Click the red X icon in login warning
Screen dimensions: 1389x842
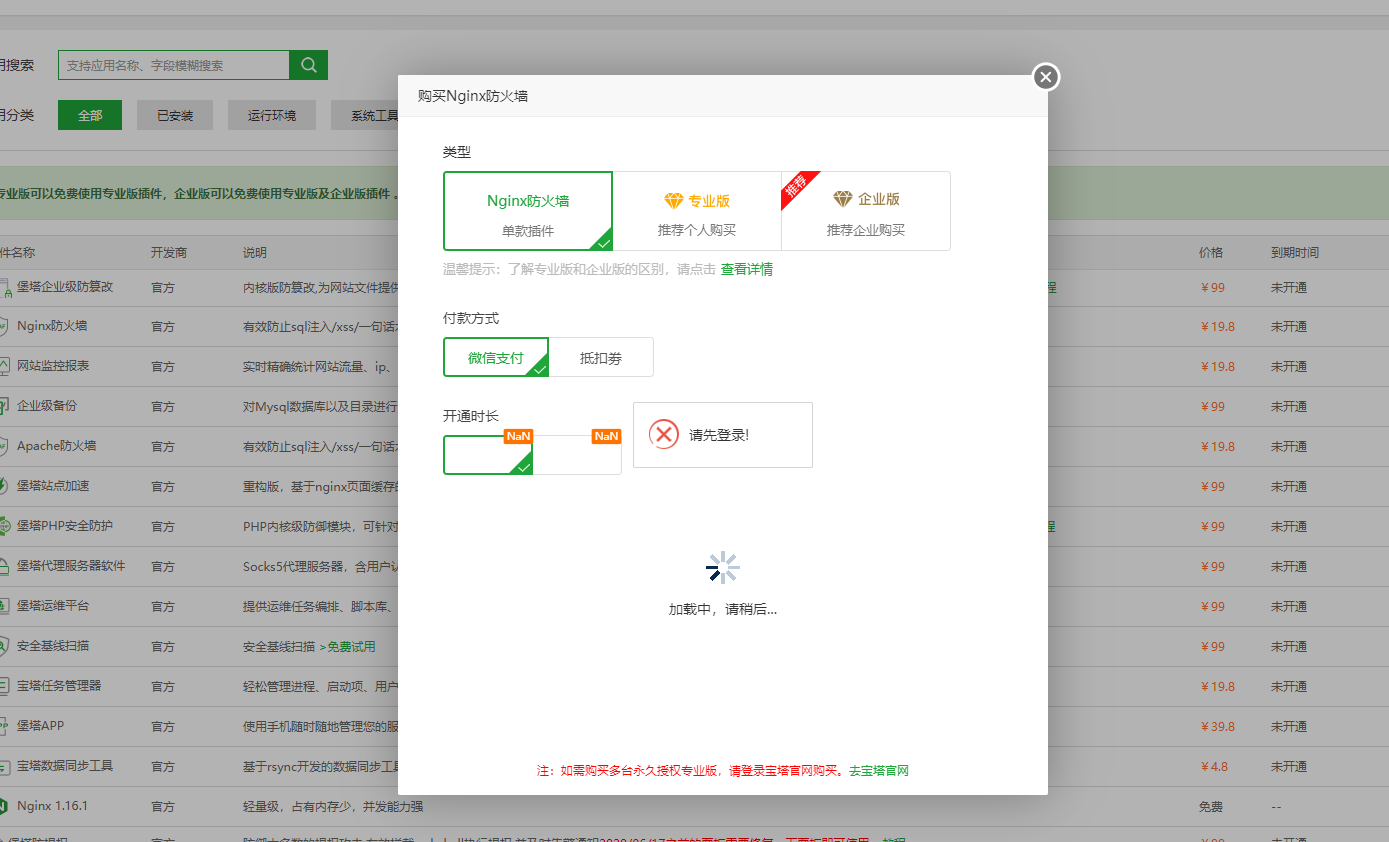pos(664,434)
